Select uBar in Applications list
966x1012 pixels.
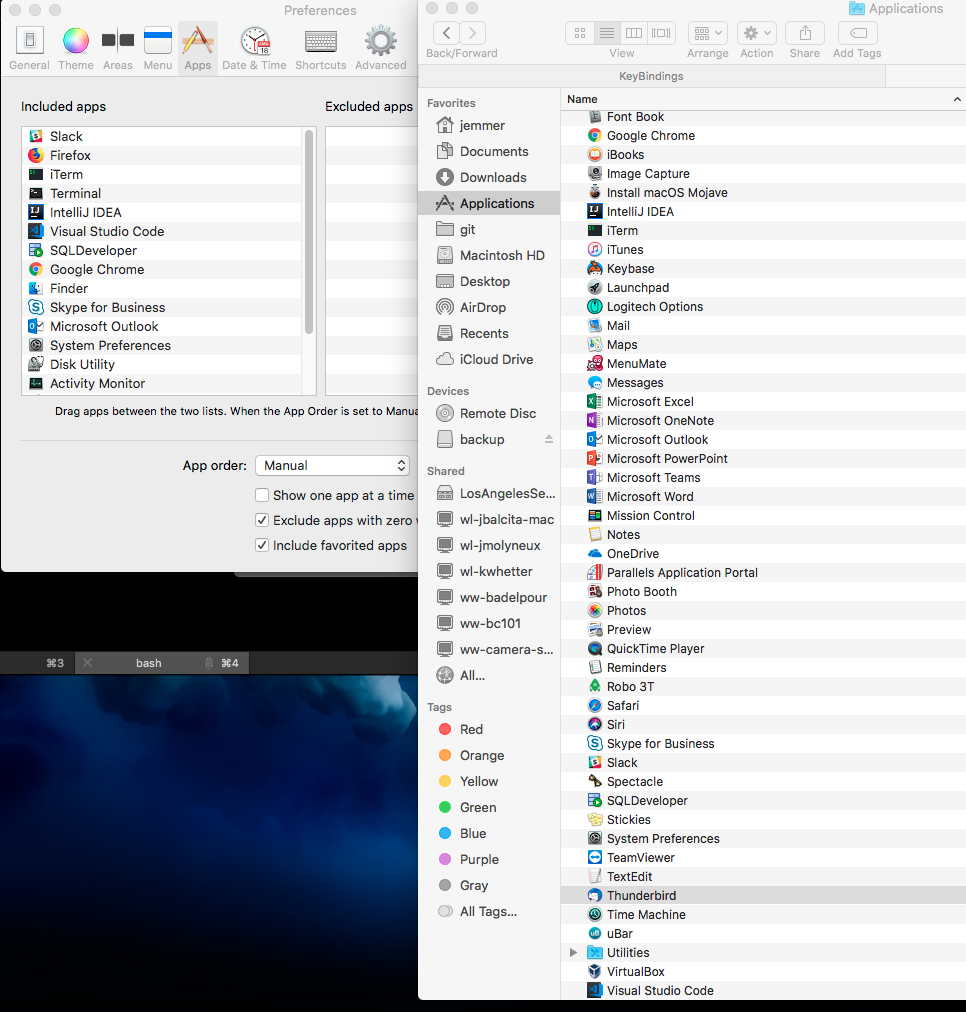[763, 934]
